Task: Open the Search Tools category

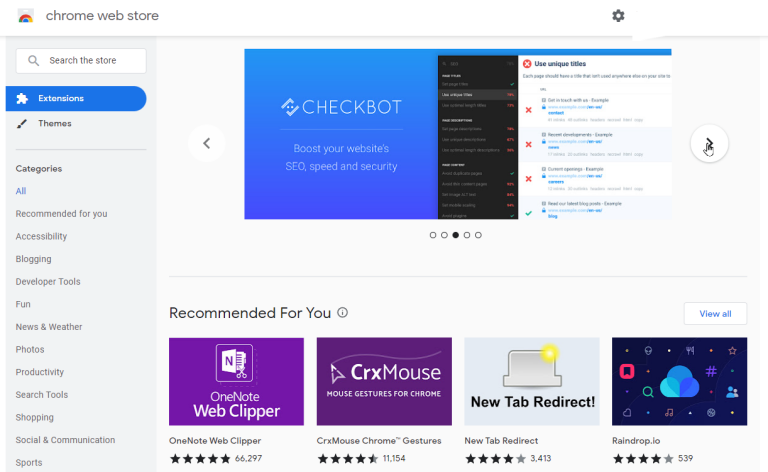Action: [42, 395]
